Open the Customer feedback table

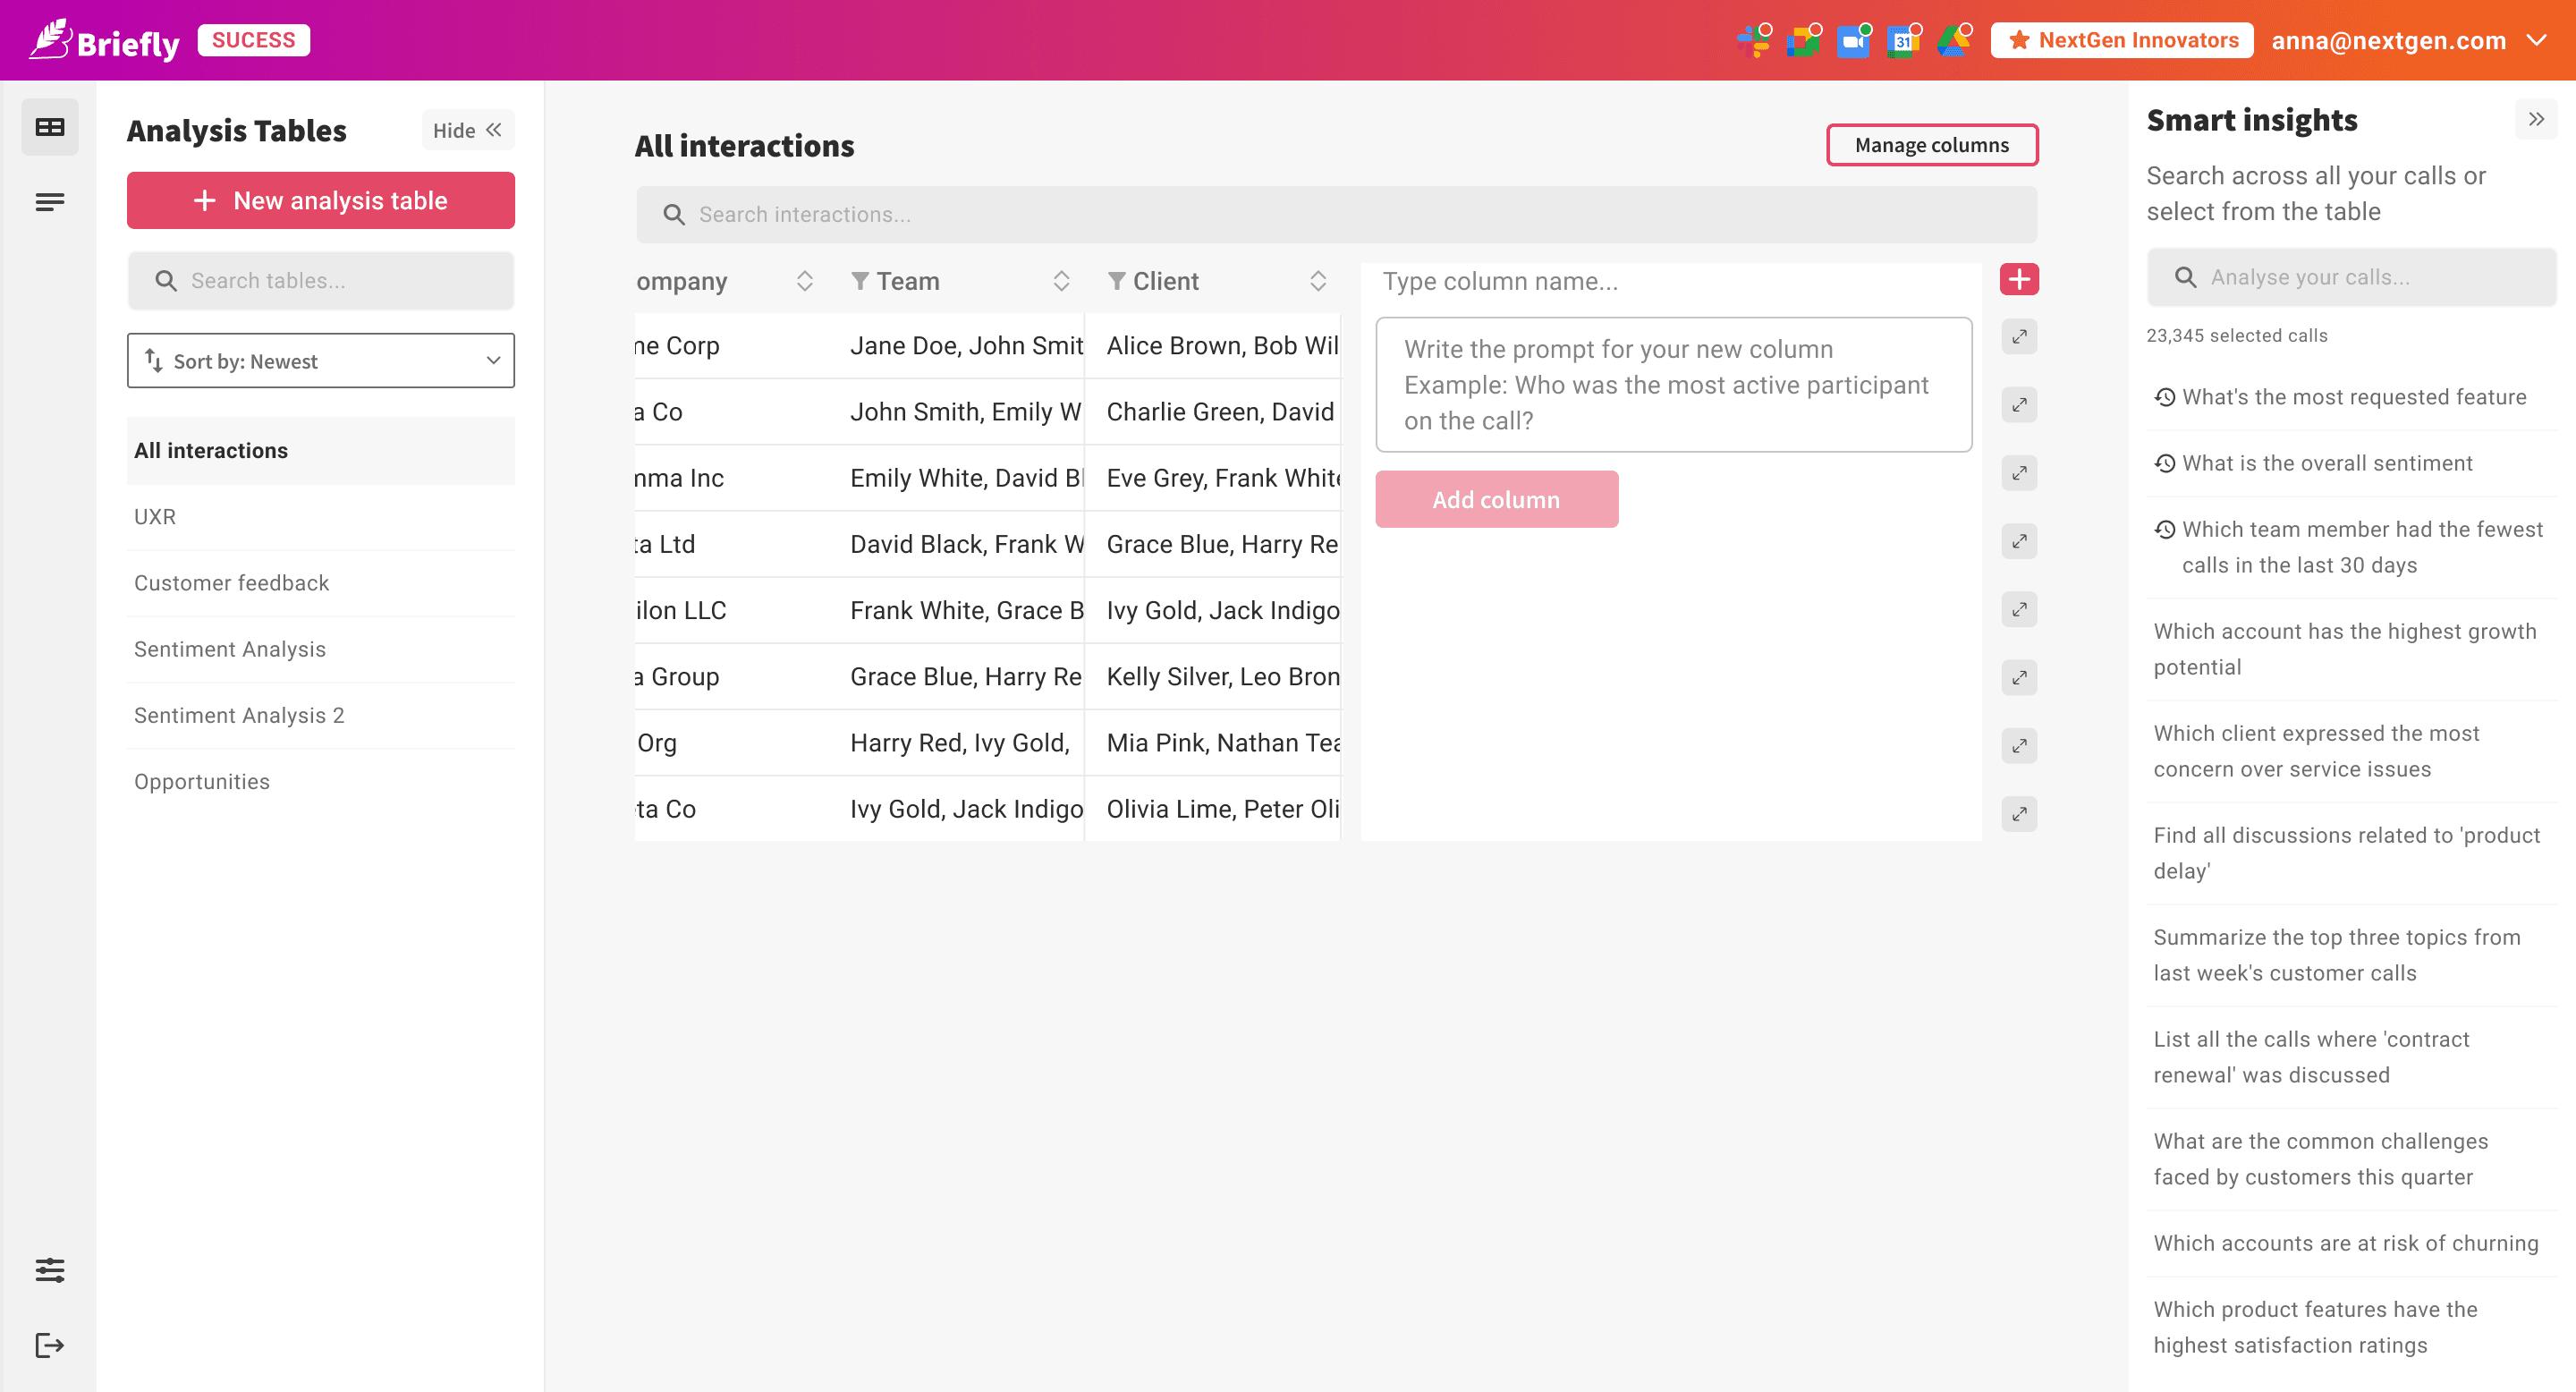click(x=231, y=583)
